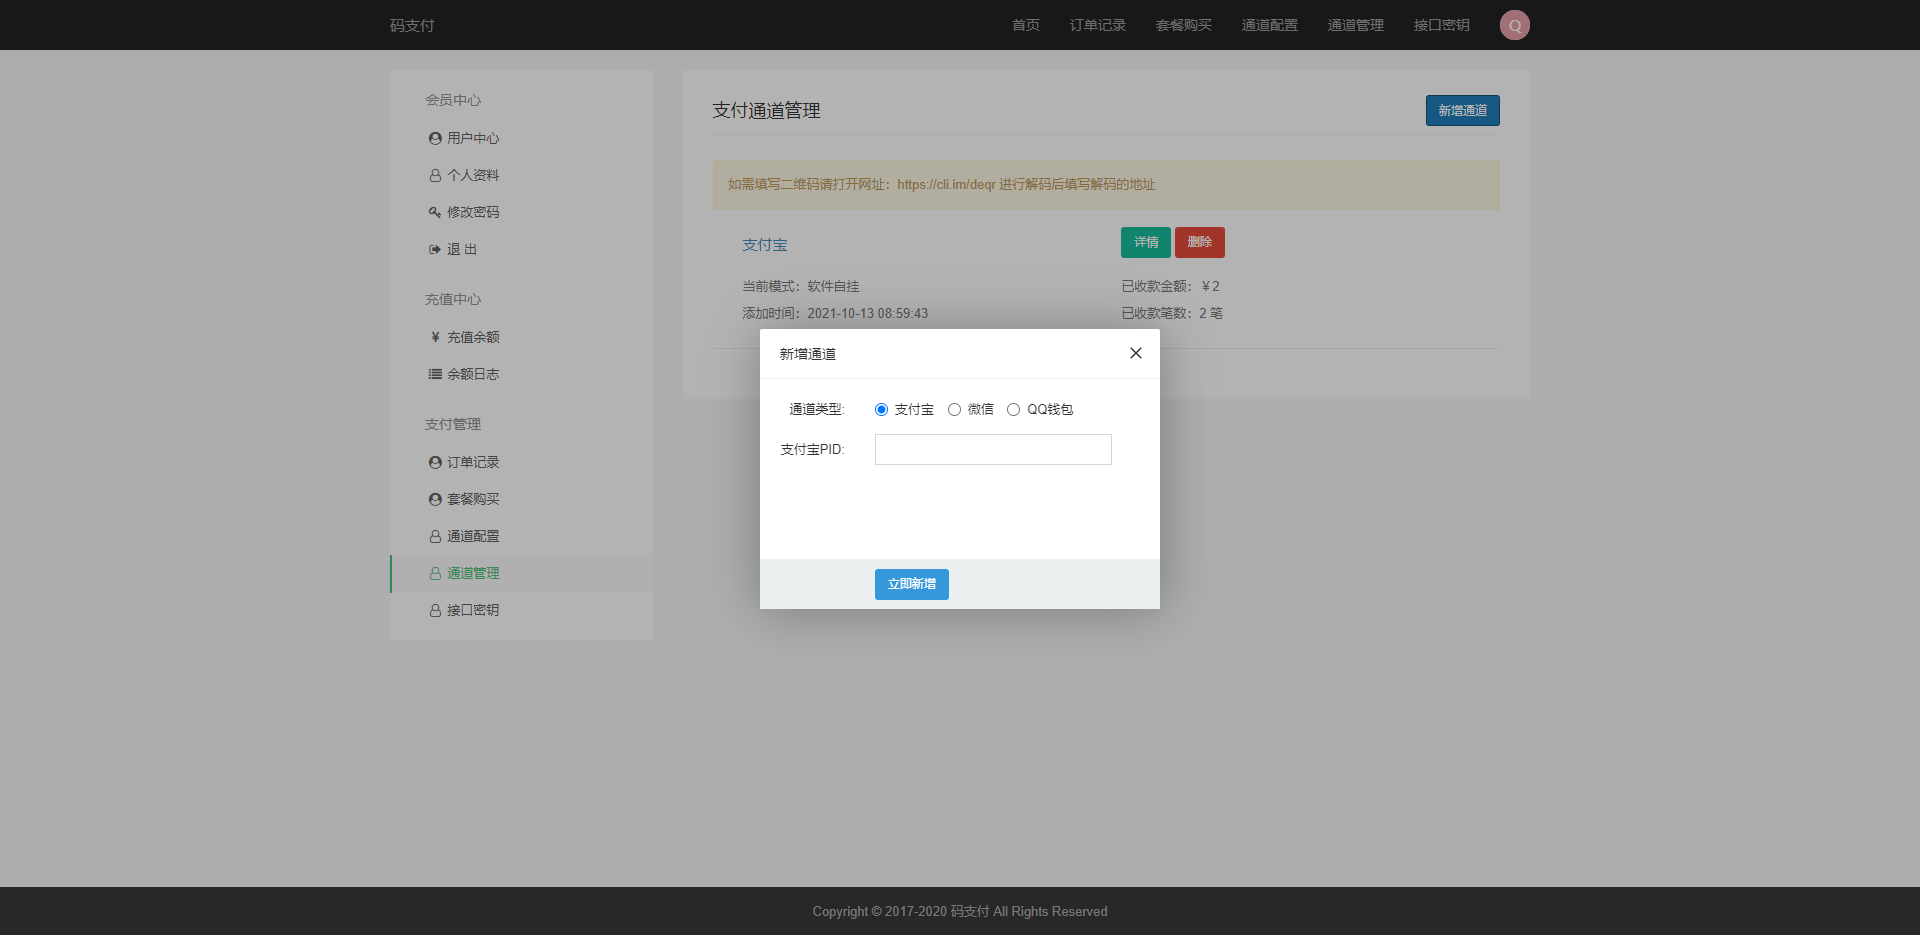Click the red 删除 button for 支付宝
The height and width of the screenshot is (935, 1920).
coord(1199,243)
